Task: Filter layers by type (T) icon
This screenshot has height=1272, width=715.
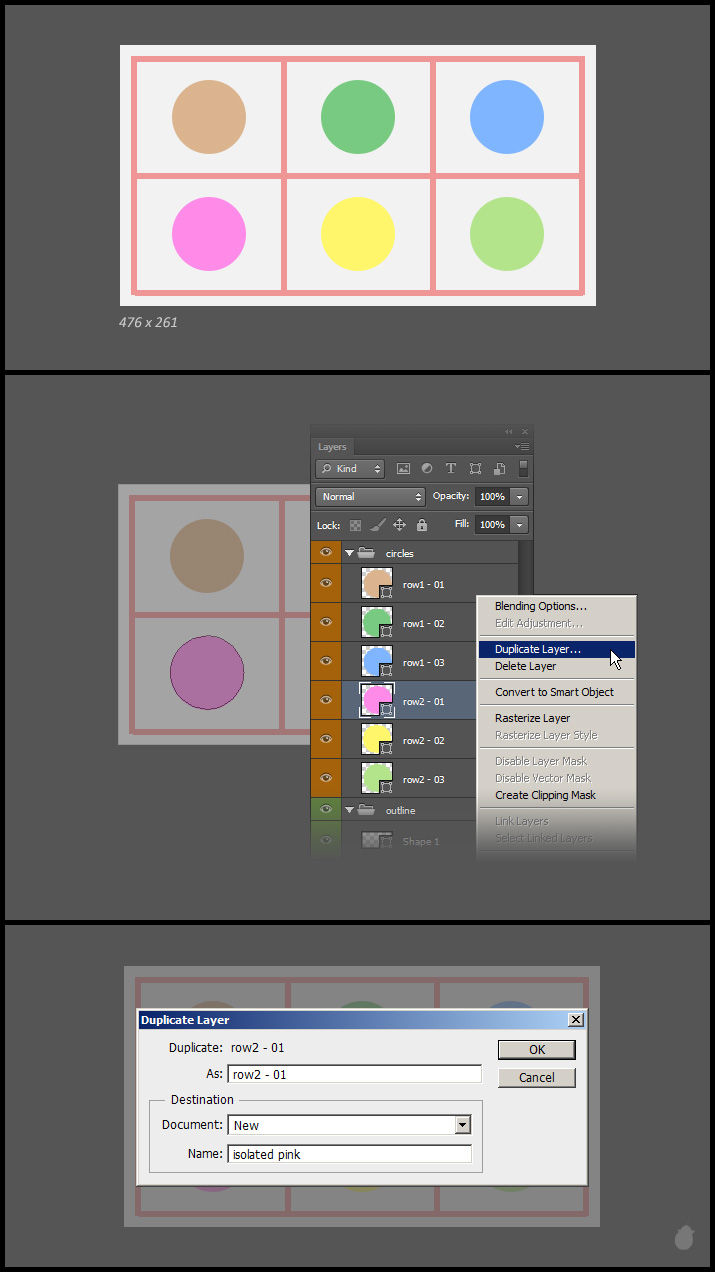Action: pos(451,468)
